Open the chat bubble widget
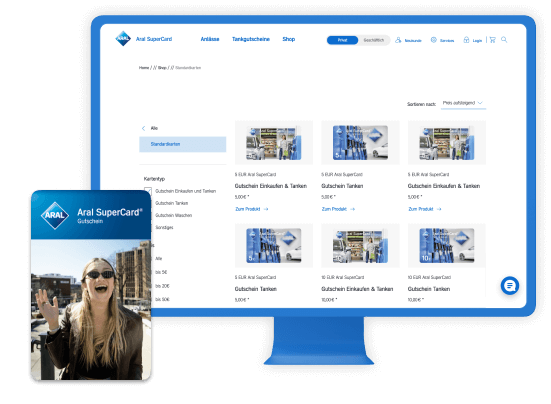 tap(510, 286)
